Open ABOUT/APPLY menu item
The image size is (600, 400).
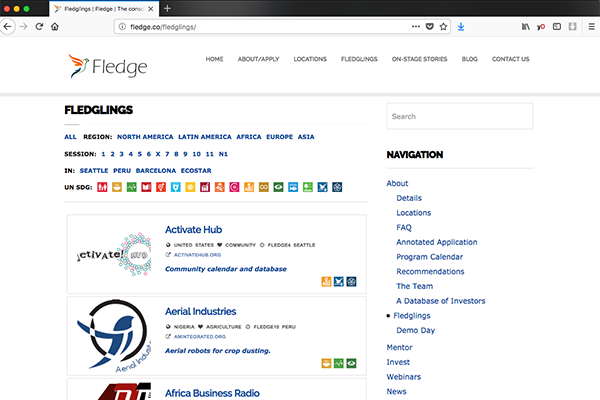pos(258,59)
